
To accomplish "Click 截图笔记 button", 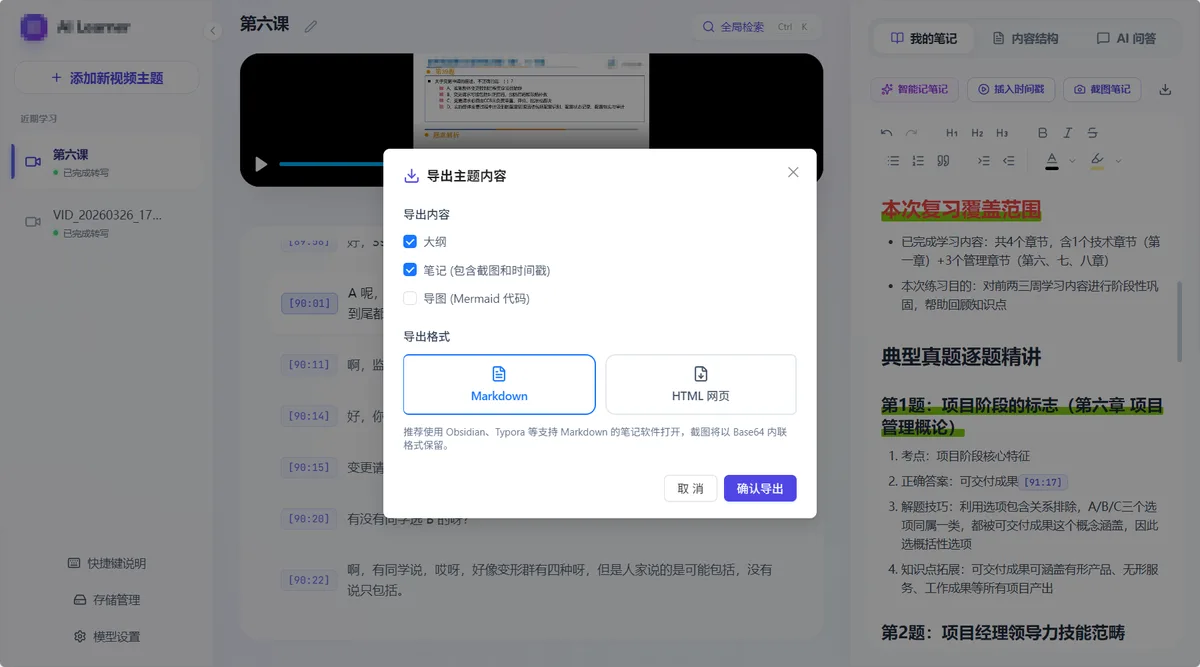I will tap(1101, 89).
